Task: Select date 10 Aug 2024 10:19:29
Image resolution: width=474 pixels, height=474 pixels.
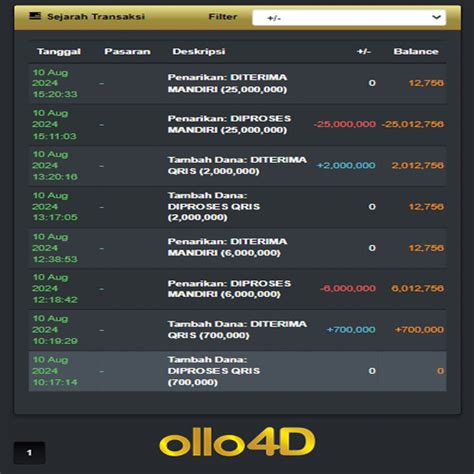Action: (x=55, y=330)
